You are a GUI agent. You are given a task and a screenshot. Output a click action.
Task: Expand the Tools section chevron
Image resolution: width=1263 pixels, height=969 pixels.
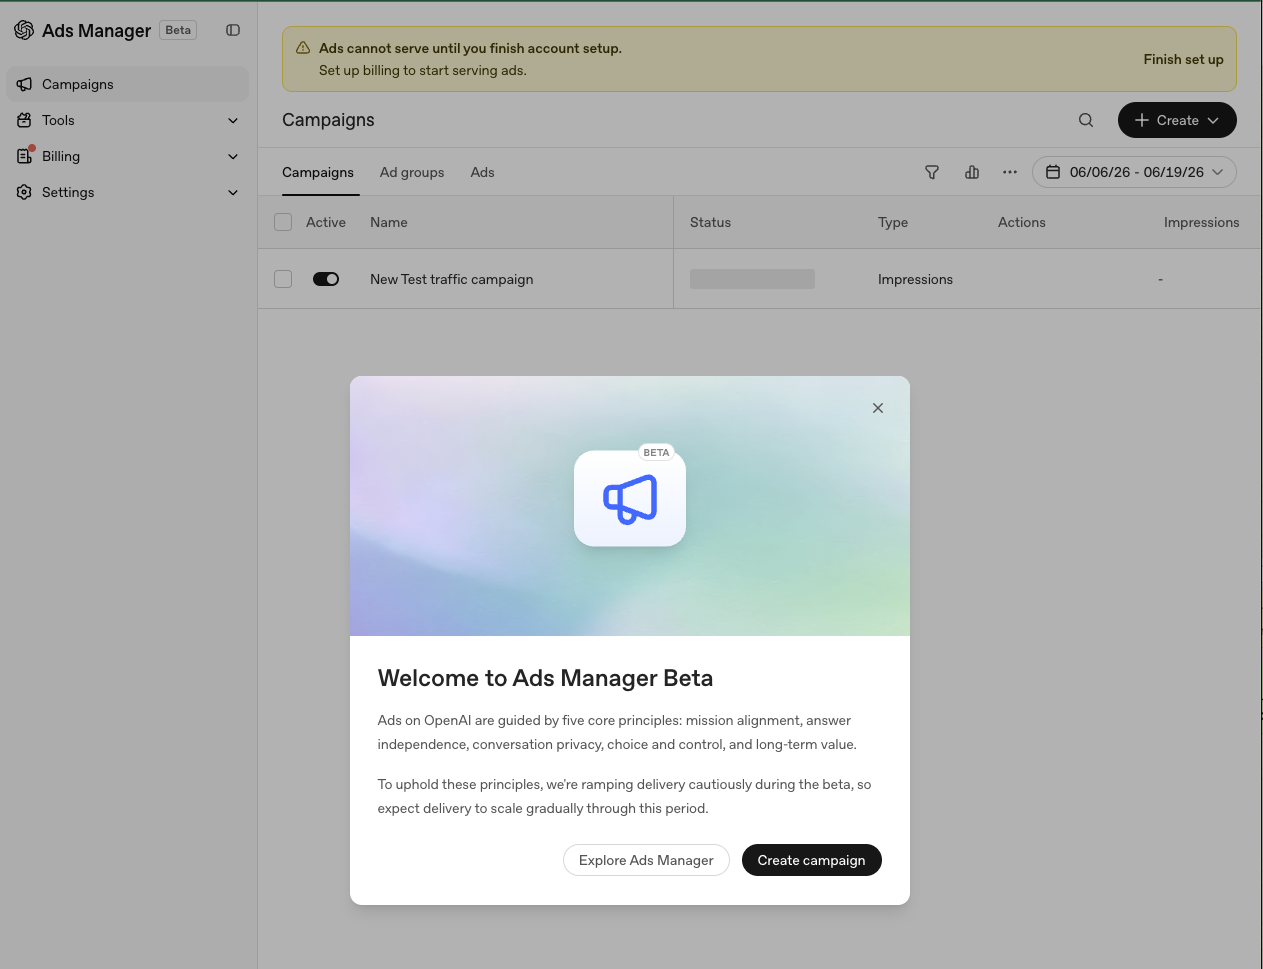click(x=233, y=120)
